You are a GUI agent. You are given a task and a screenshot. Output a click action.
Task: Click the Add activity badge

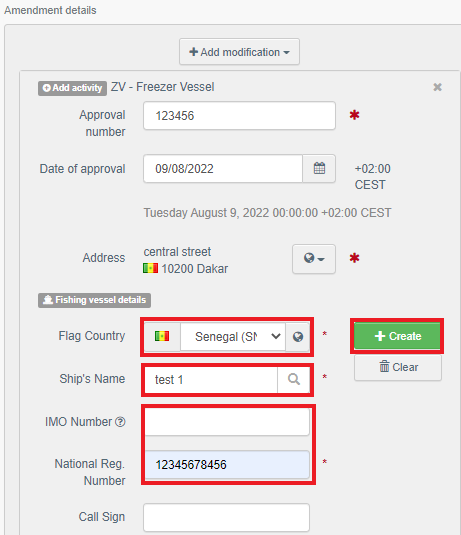(72, 88)
